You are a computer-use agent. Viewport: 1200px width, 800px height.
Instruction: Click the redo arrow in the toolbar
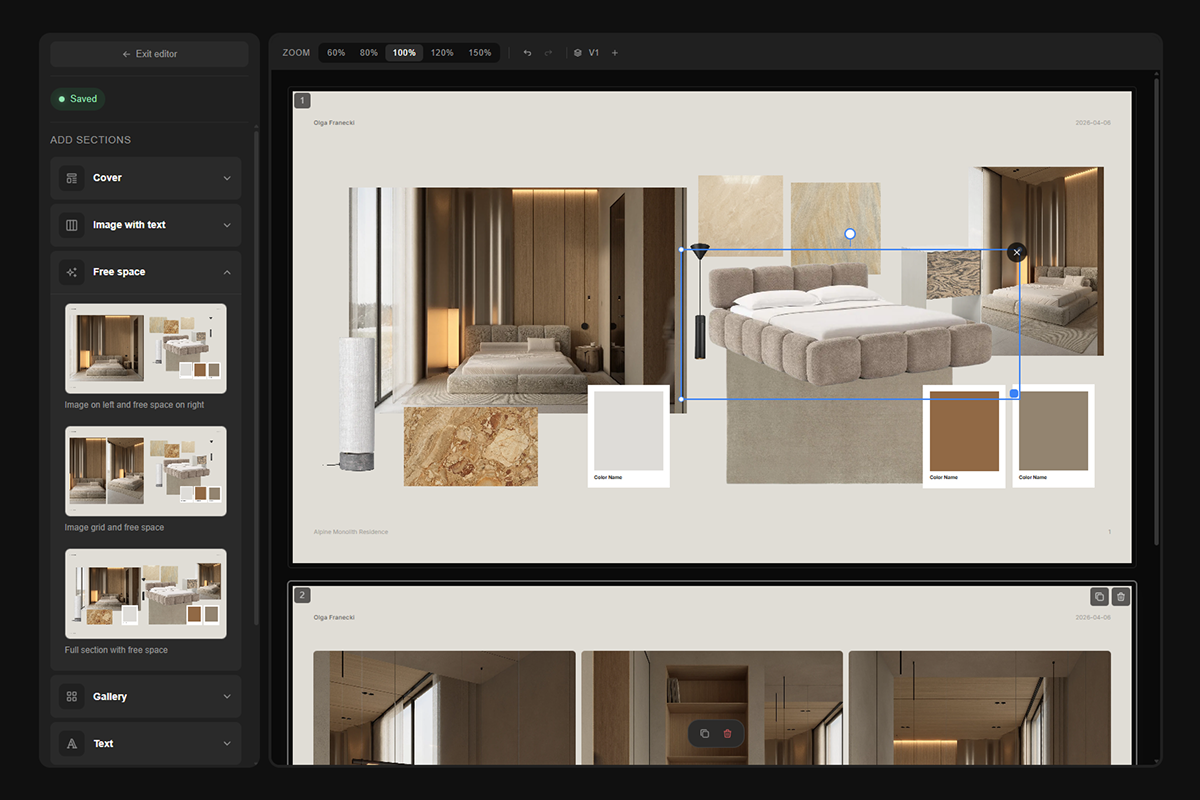coord(548,53)
